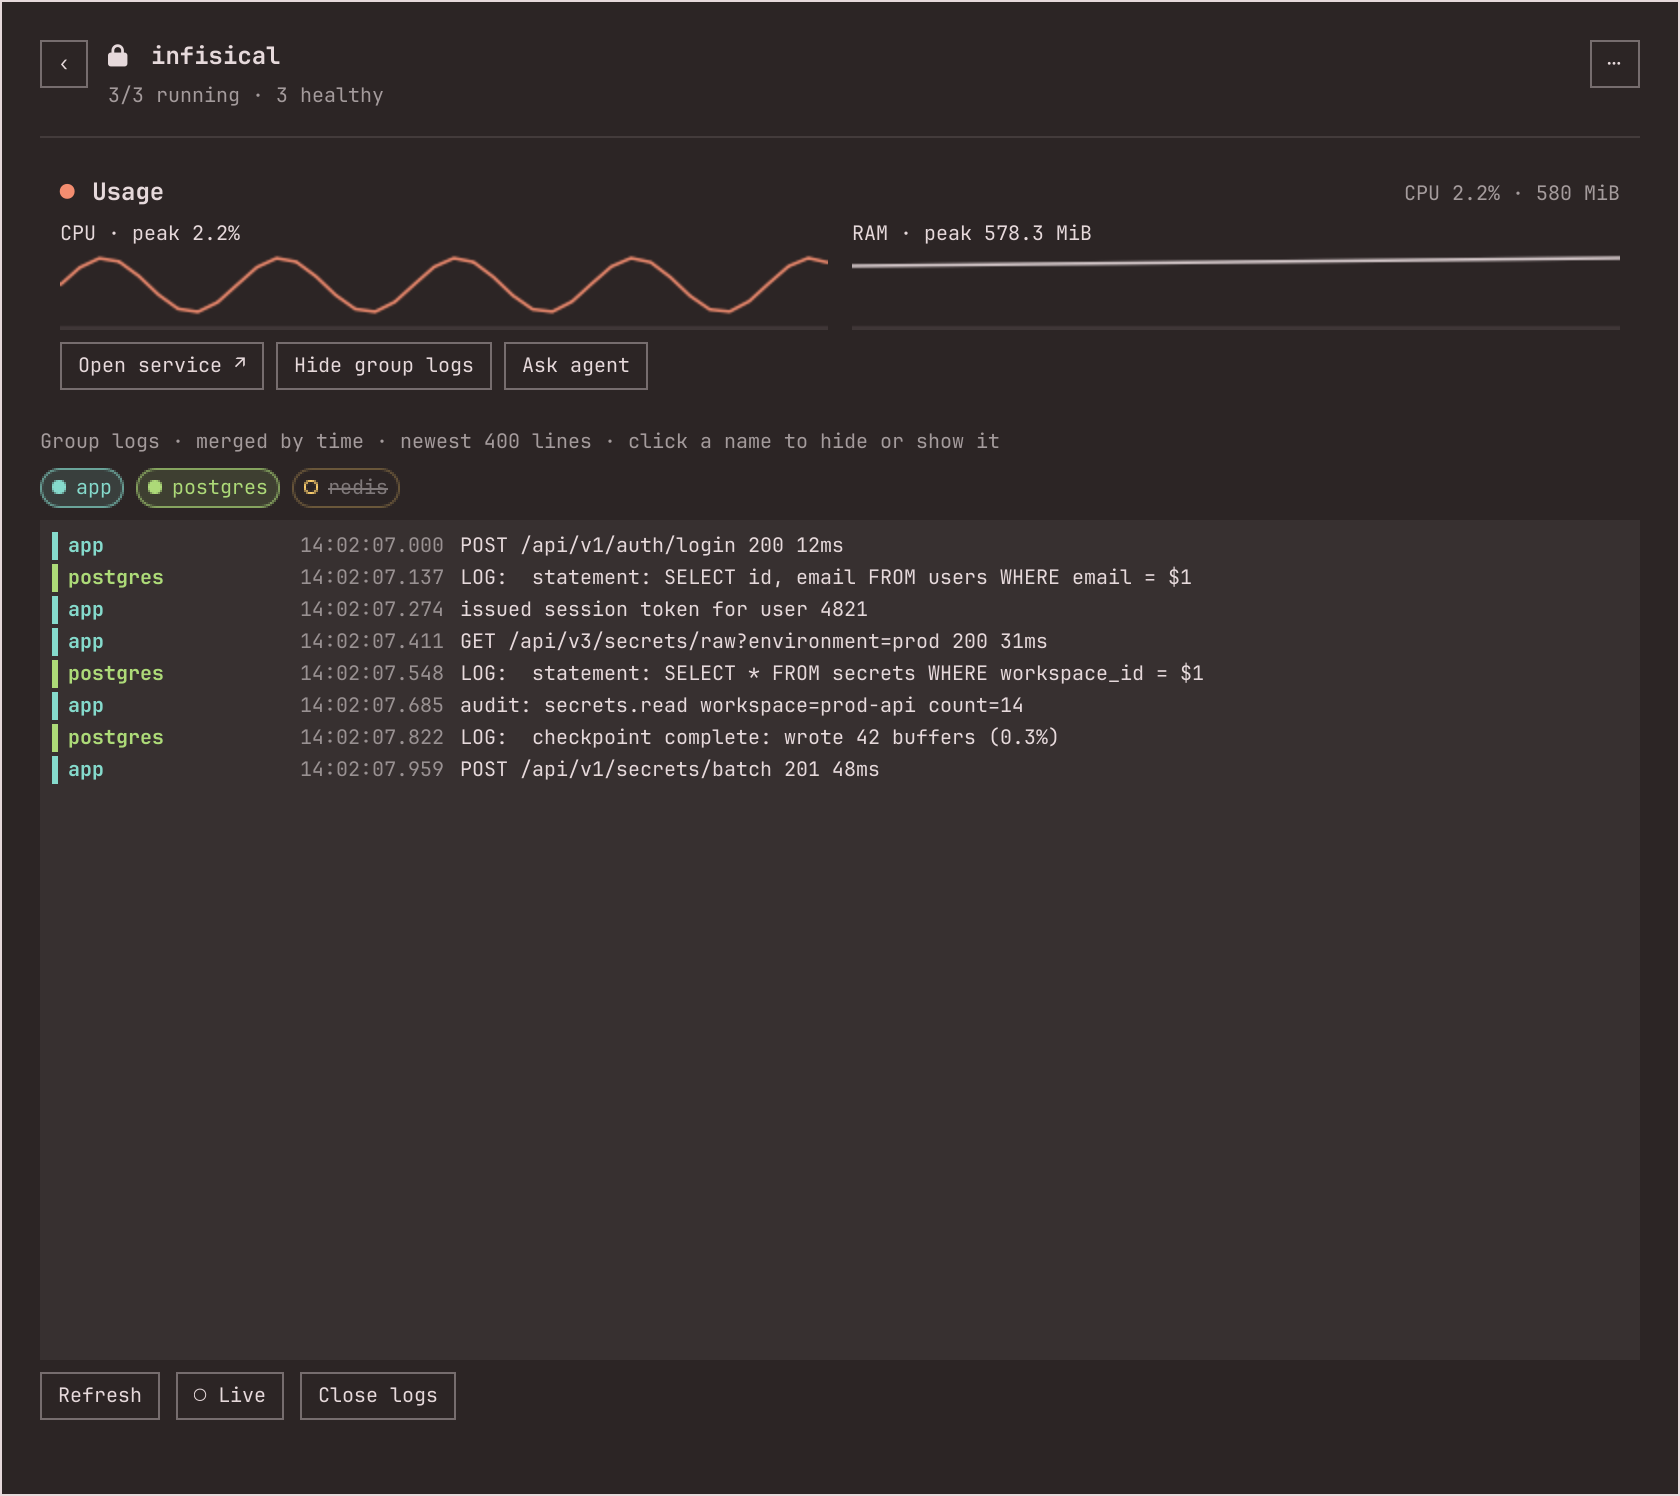This screenshot has width=1680, height=1496.
Task: Select the 'SELECT id, email FROM users' log line
Action: tap(840, 578)
